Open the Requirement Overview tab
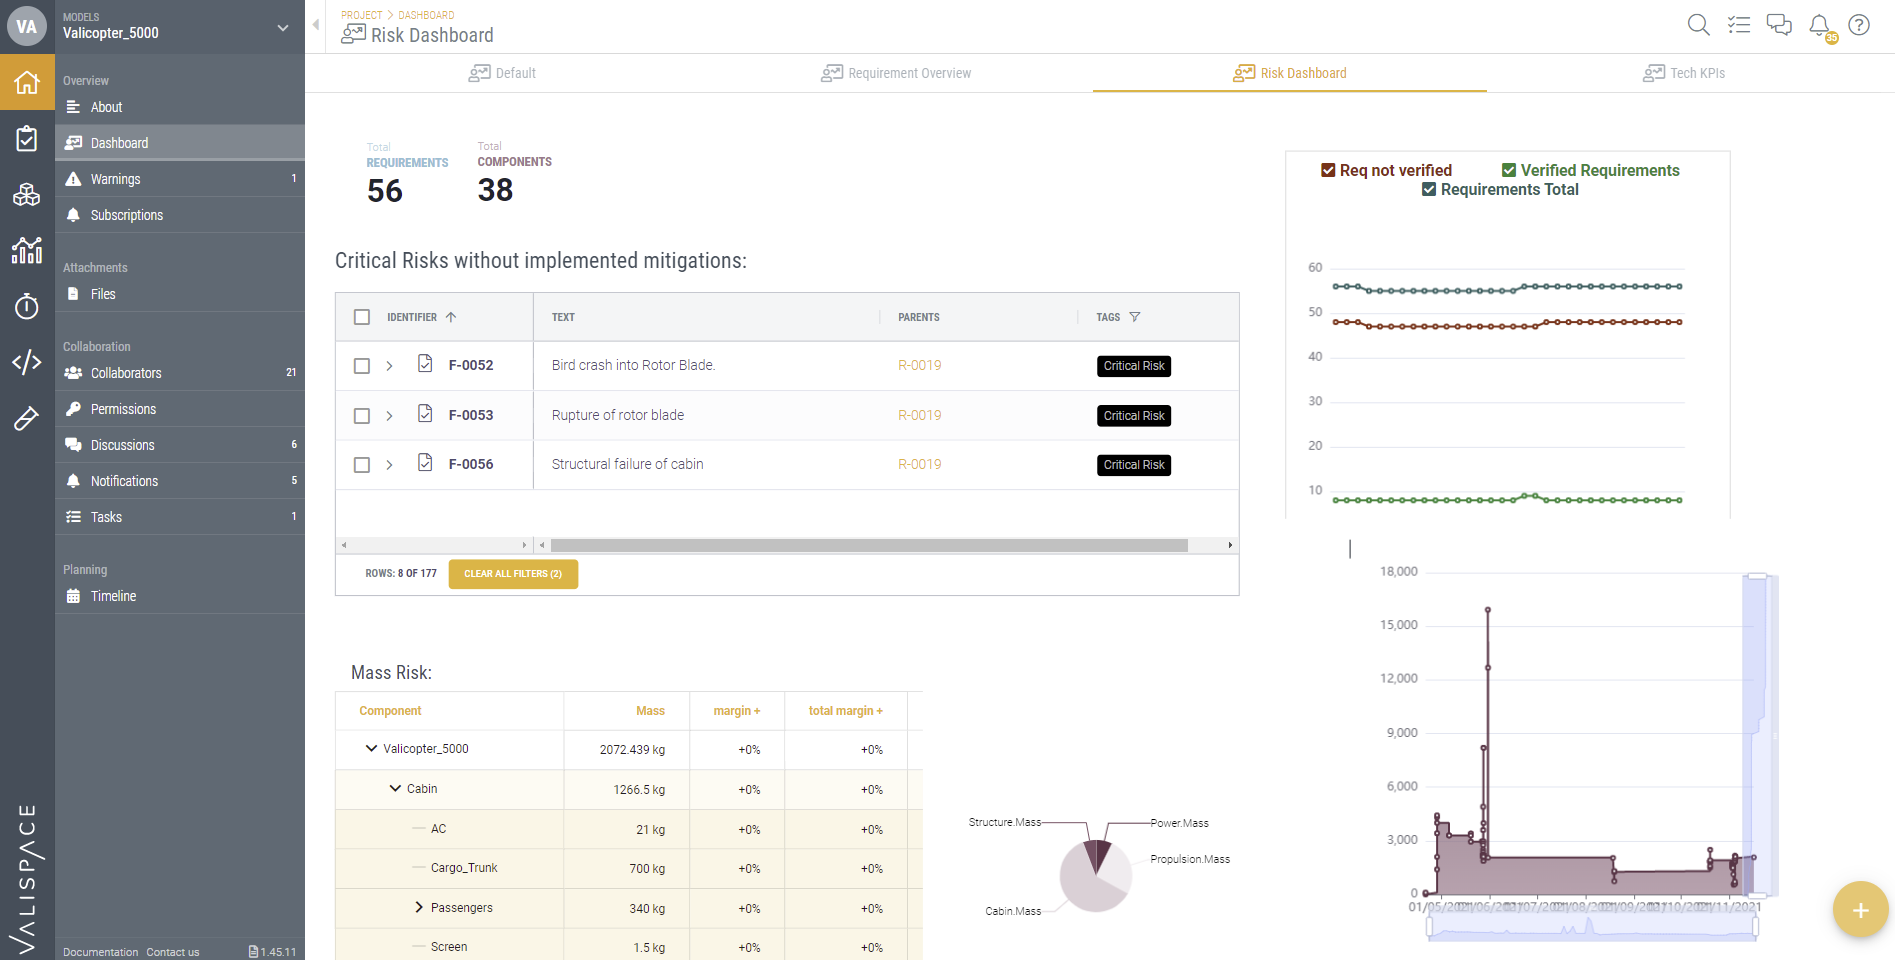Viewport: 1895px width, 960px height. pyautogui.click(x=896, y=73)
